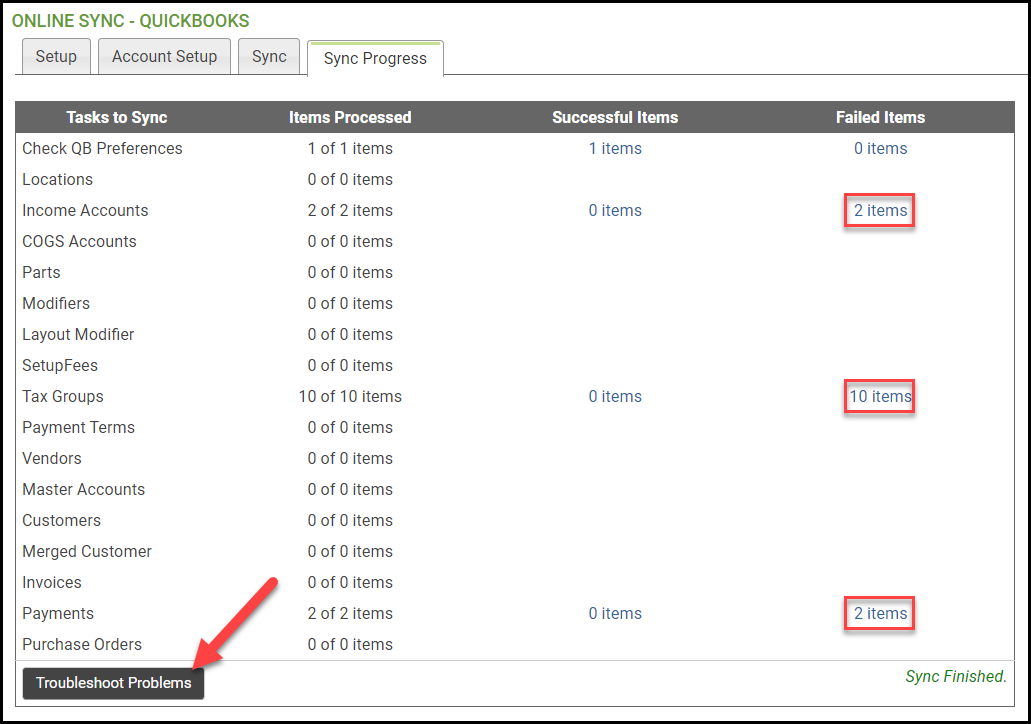Click '0 of 0 items' in Purchase Orders row
The width and height of the screenshot is (1031, 724).
350,644
